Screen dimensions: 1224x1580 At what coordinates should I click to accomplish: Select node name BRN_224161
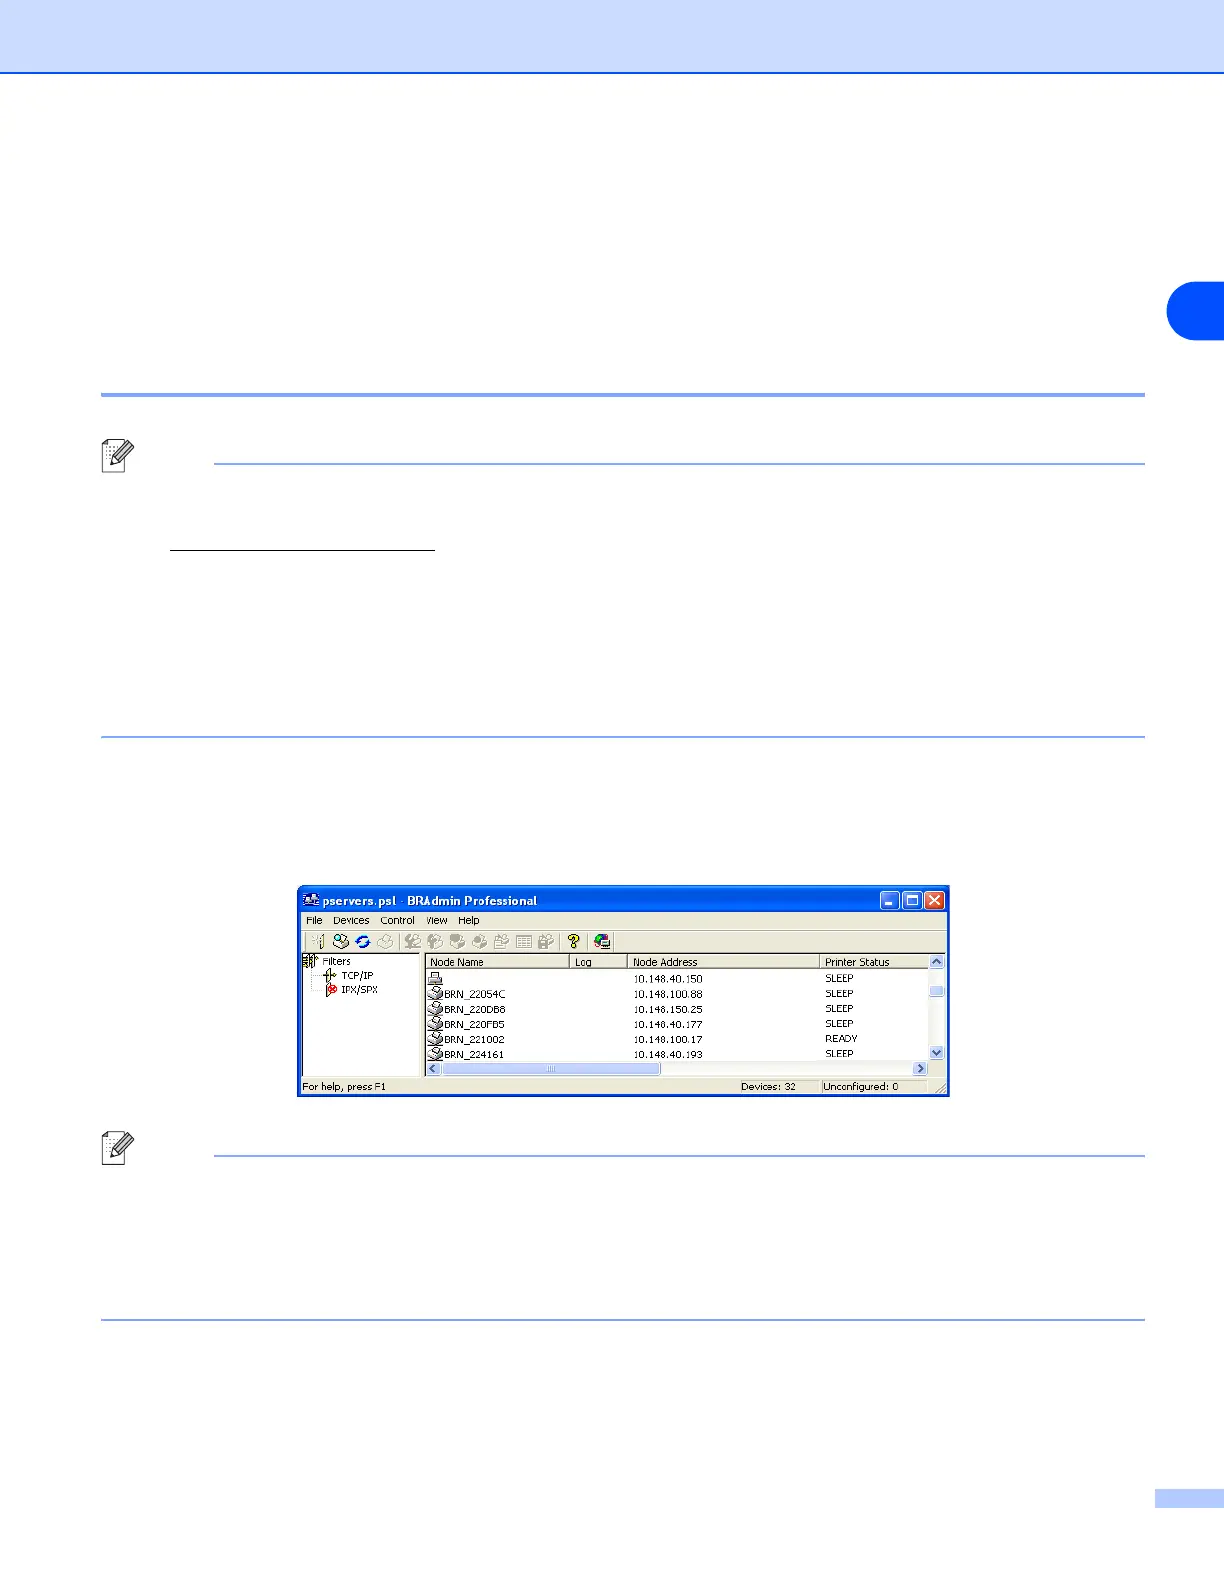474,1054
